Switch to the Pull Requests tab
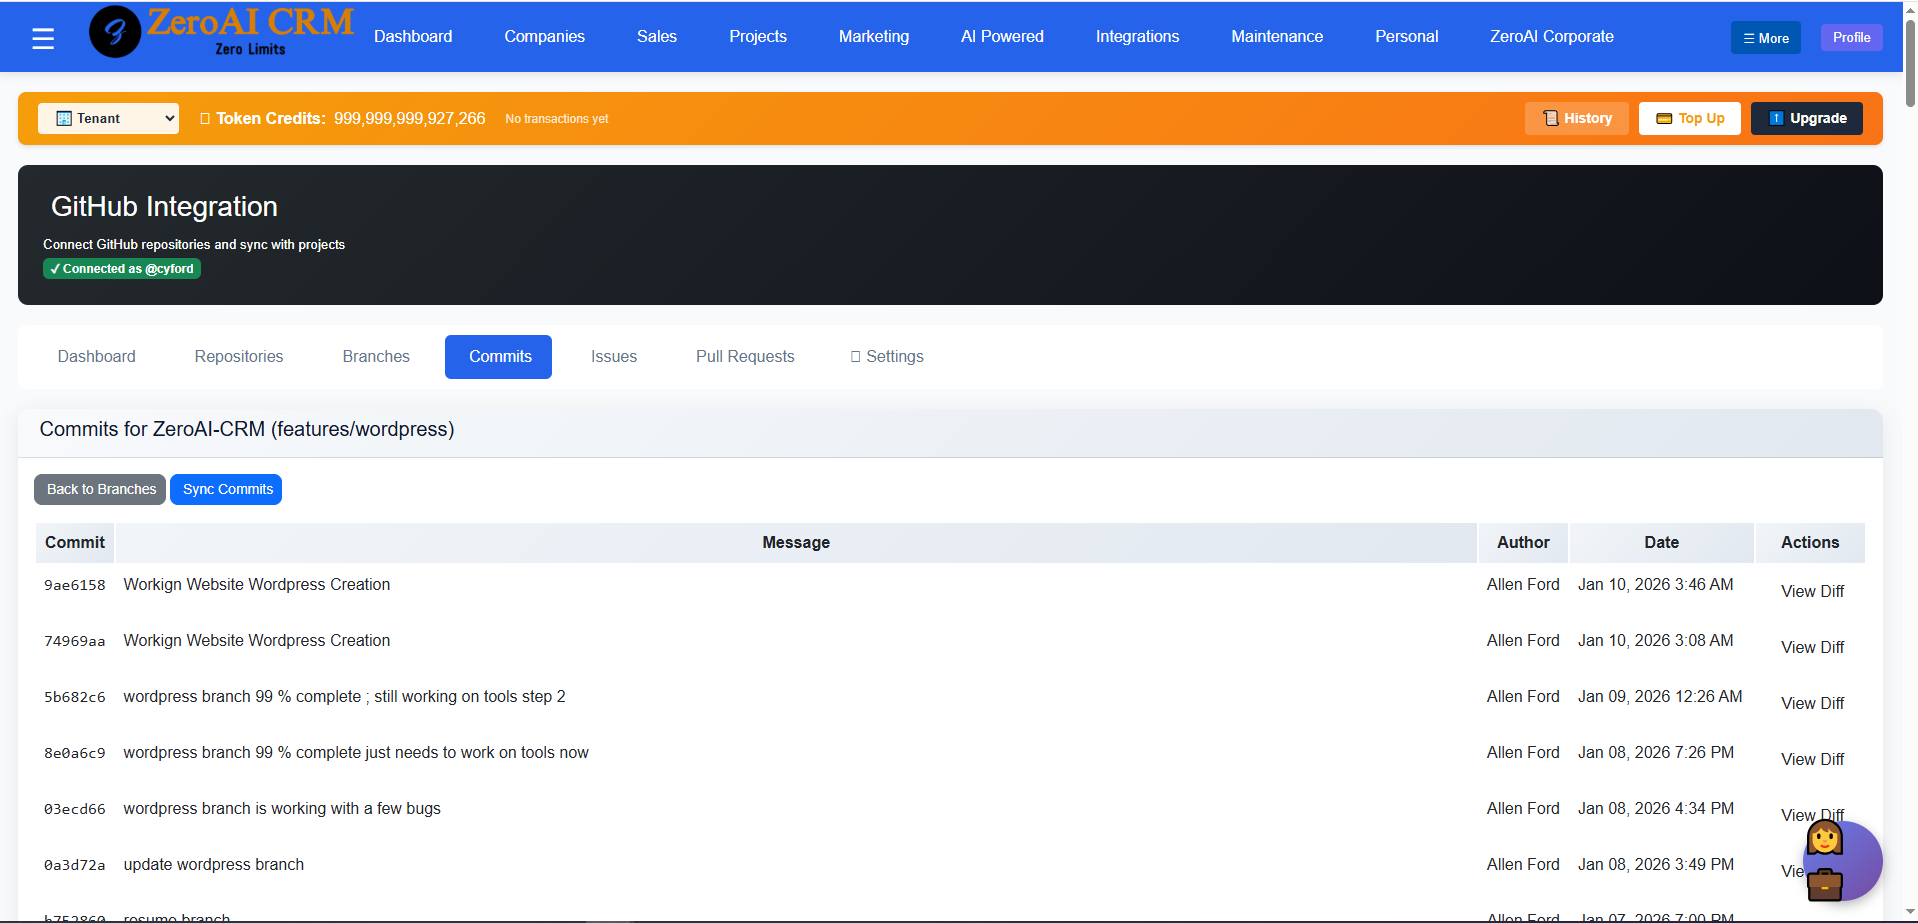The height and width of the screenshot is (923, 1918). coord(745,357)
